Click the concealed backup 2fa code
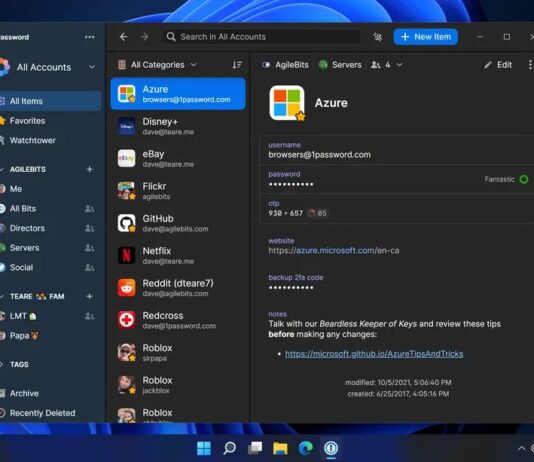This screenshot has width=534, height=462. point(291,288)
